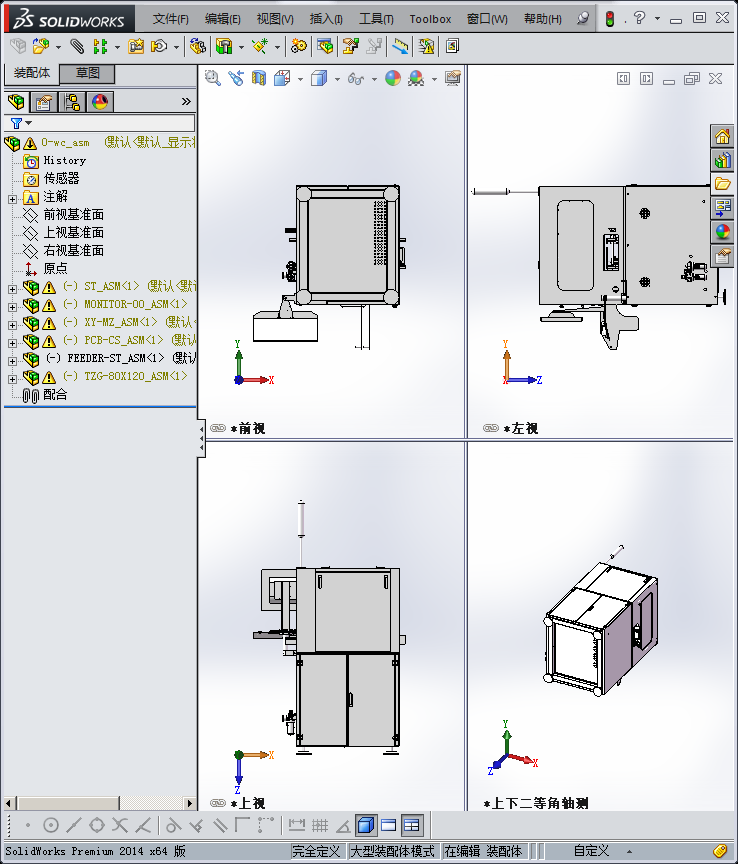738x864 pixels.
Task: Click the rebuild traffic light icon
Action: click(610, 19)
